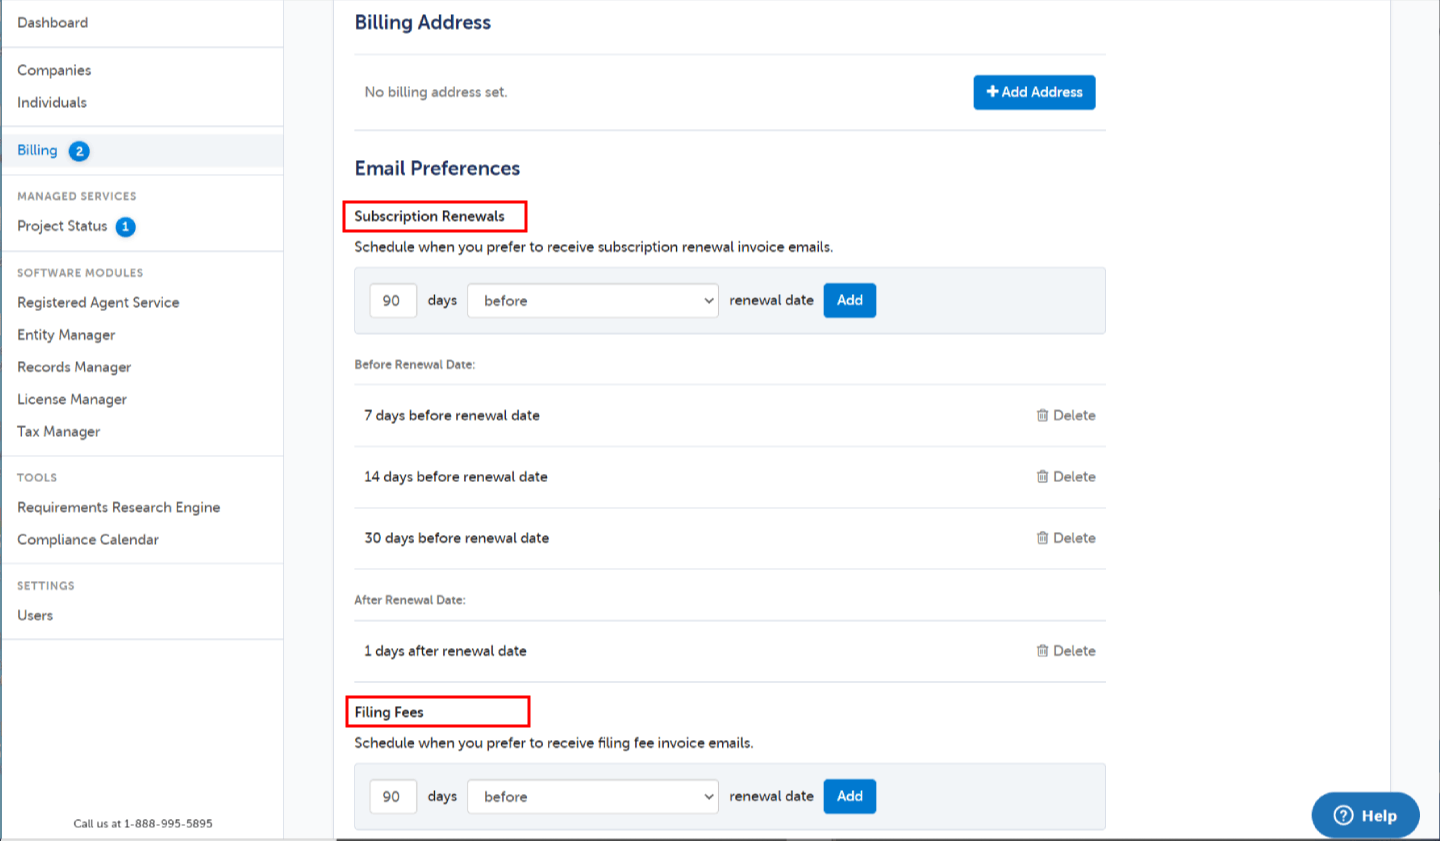
Task: Click the 'Subscription Renewals' heading
Action: coord(429,216)
